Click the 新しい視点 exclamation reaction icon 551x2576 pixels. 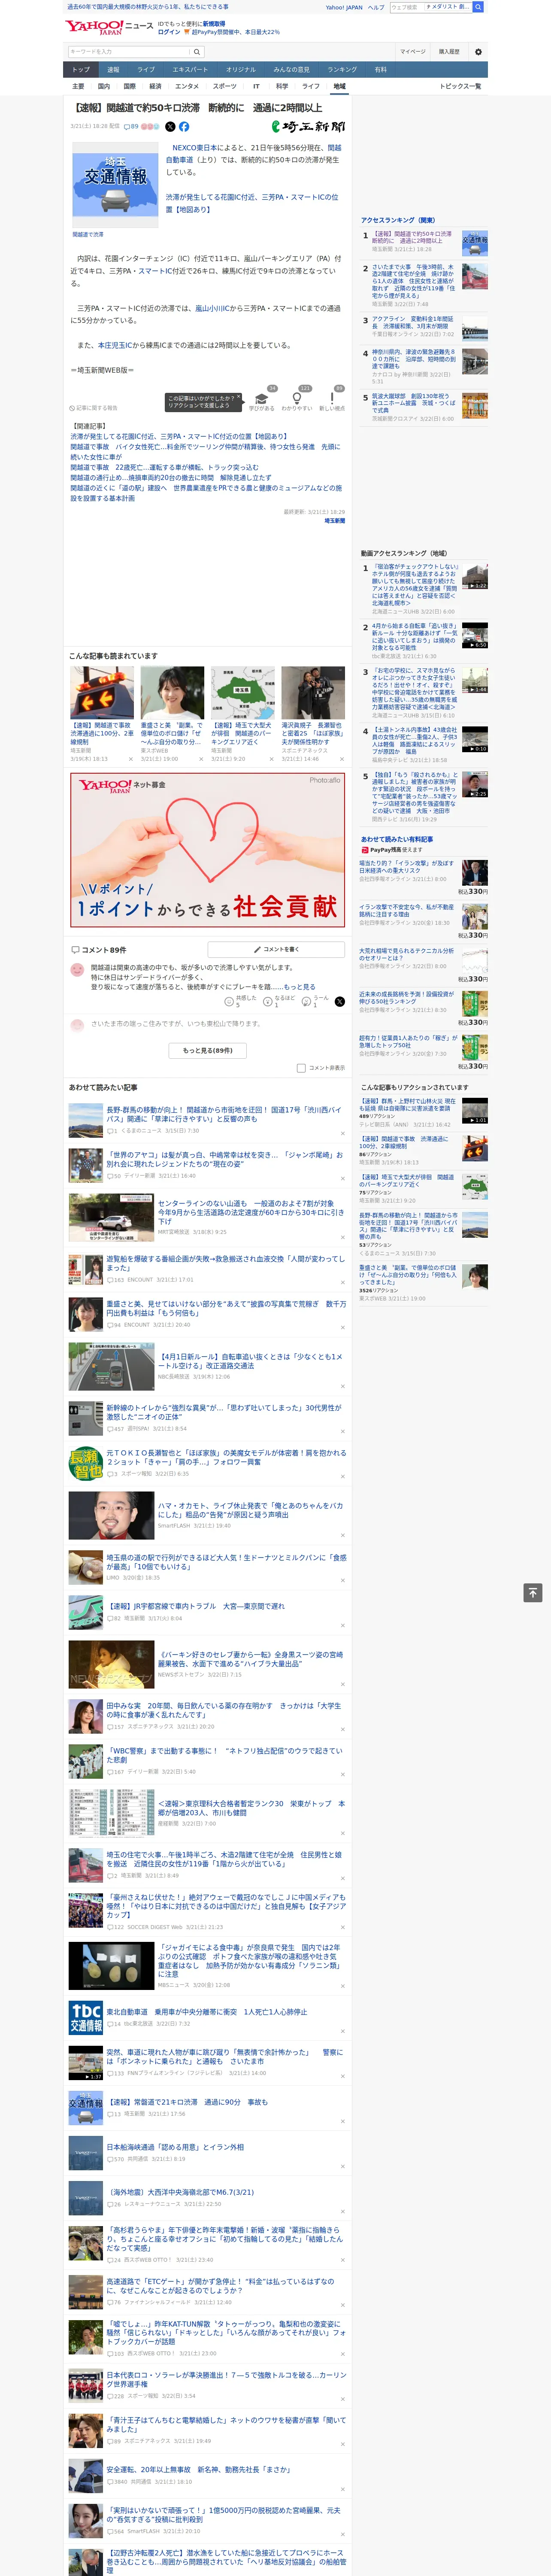tap(332, 398)
